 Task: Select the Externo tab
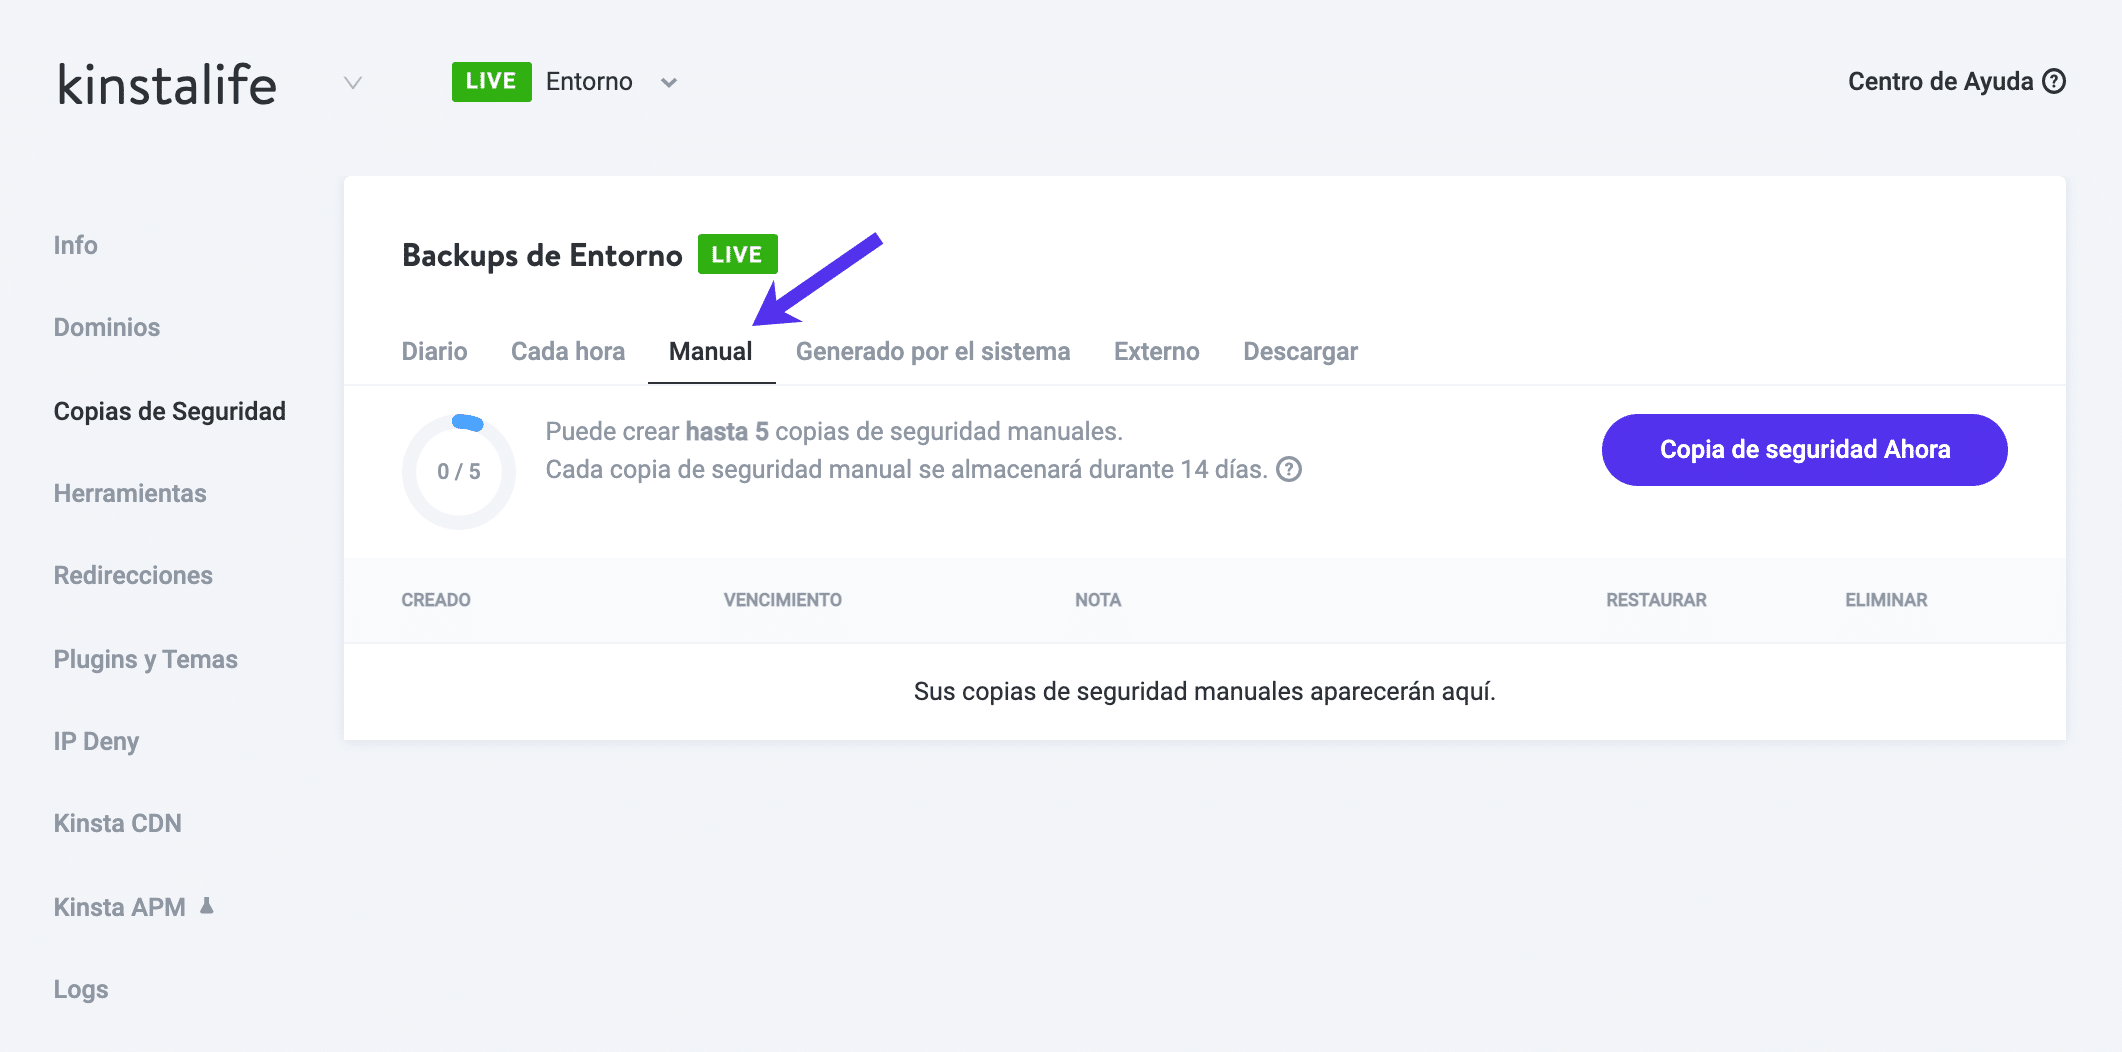(1156, 351)
